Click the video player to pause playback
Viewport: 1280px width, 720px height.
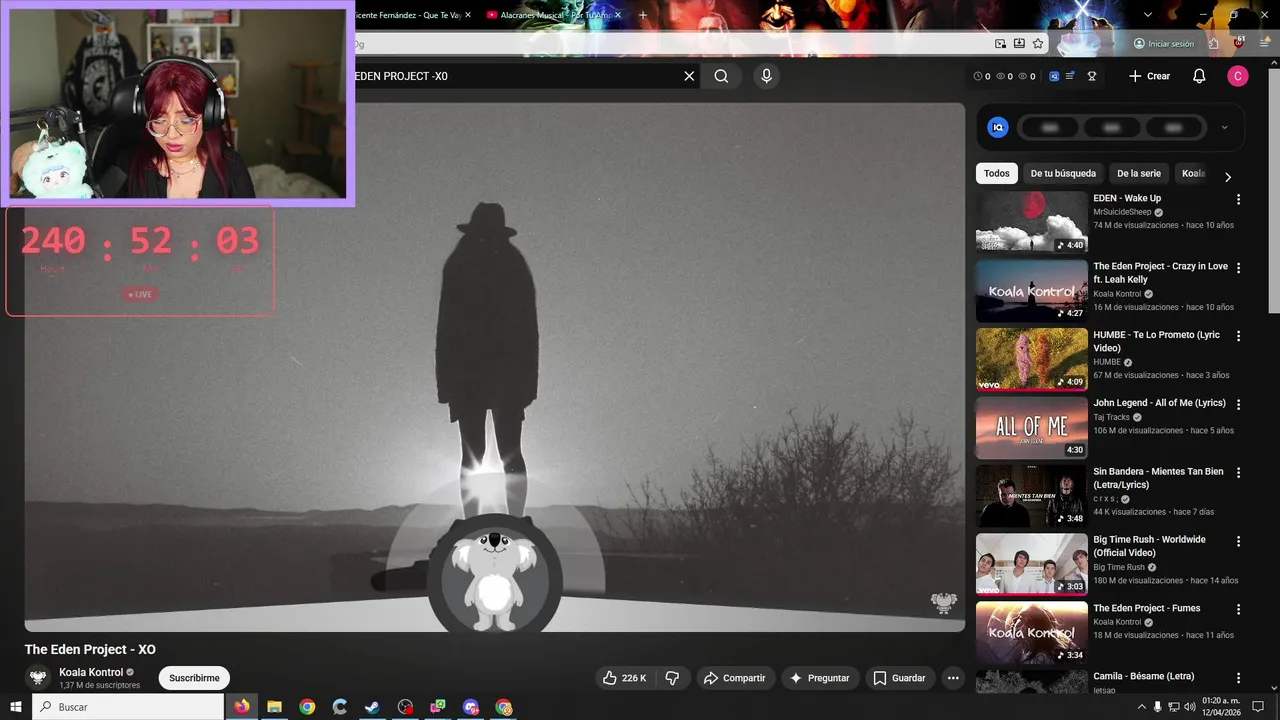pos(495,367)
